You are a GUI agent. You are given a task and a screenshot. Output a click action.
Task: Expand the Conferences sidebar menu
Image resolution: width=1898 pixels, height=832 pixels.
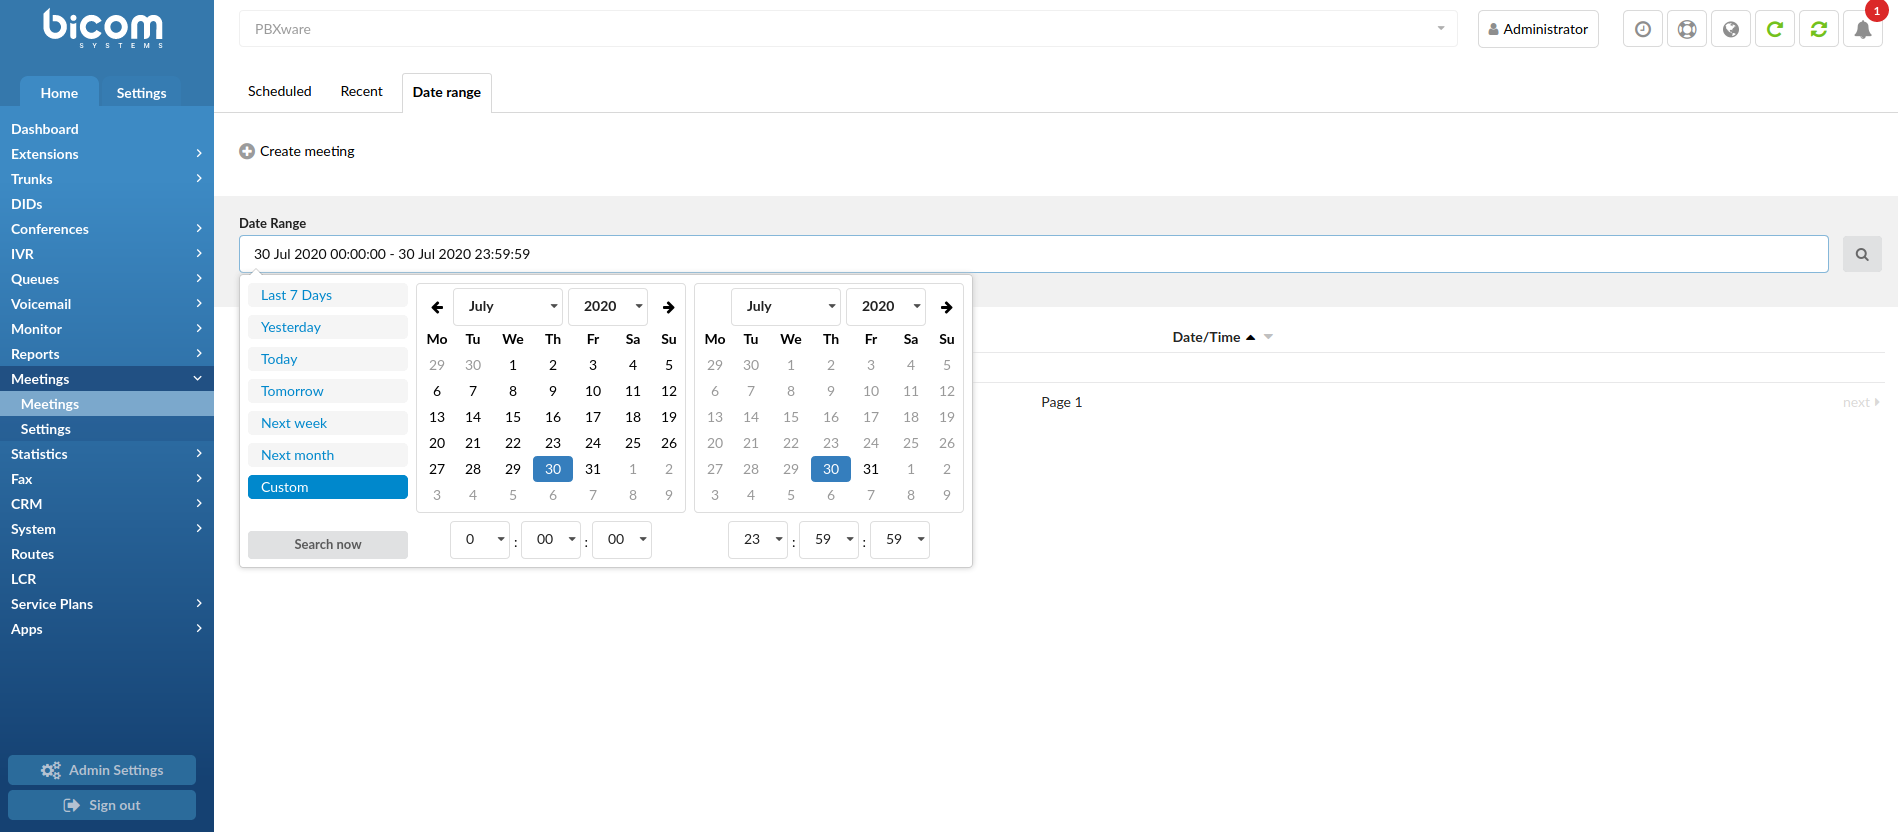106,229
